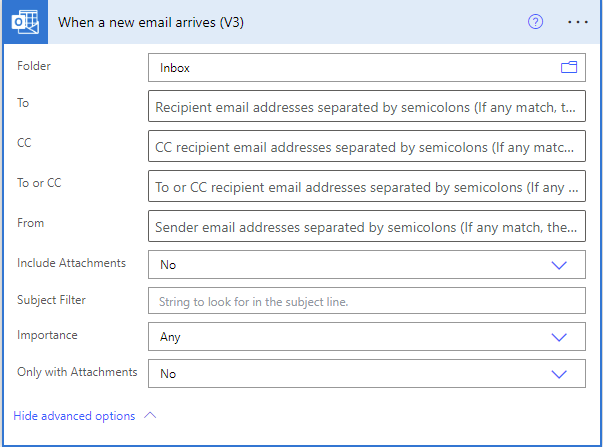Expand the Include Attachments dropdown arrow
Image resolution: width=603 pixels, height=447 pixels.
coord(559,265)
